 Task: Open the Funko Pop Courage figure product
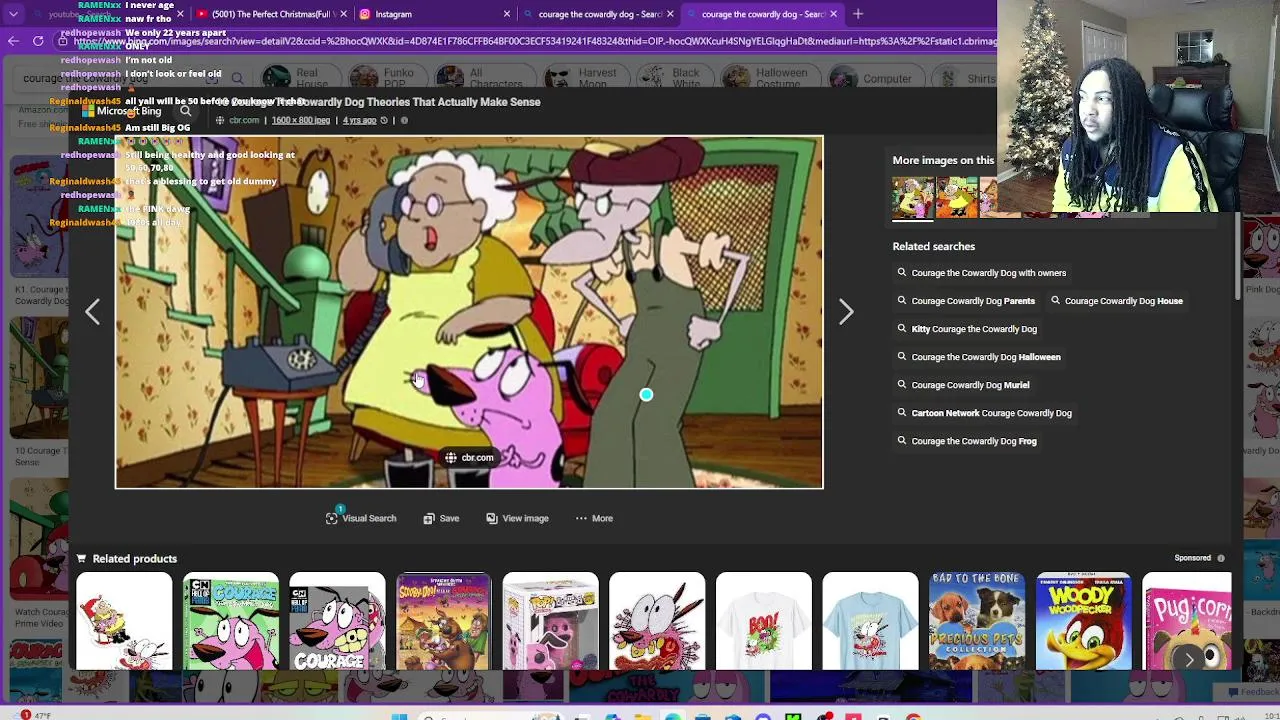tap(551, 621)
